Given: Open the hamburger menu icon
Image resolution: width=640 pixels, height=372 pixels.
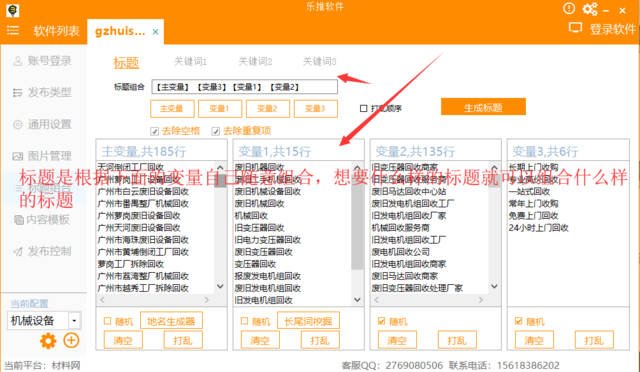Looking at the screenshot, I should click(13, 30).
